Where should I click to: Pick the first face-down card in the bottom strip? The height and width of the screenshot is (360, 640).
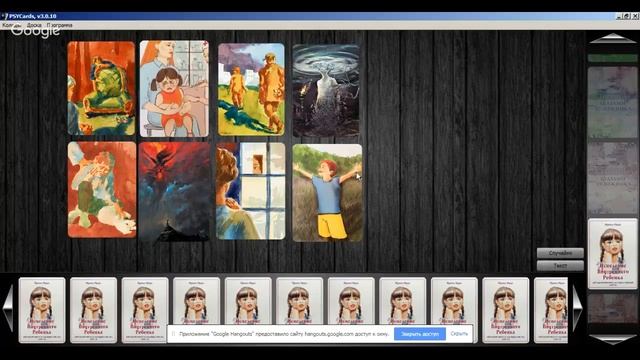[x=42, y=310]
